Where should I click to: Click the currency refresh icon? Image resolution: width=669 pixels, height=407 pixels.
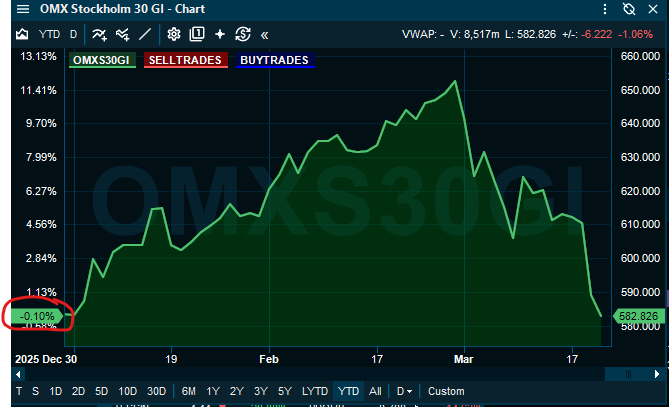tap(243, 34)
